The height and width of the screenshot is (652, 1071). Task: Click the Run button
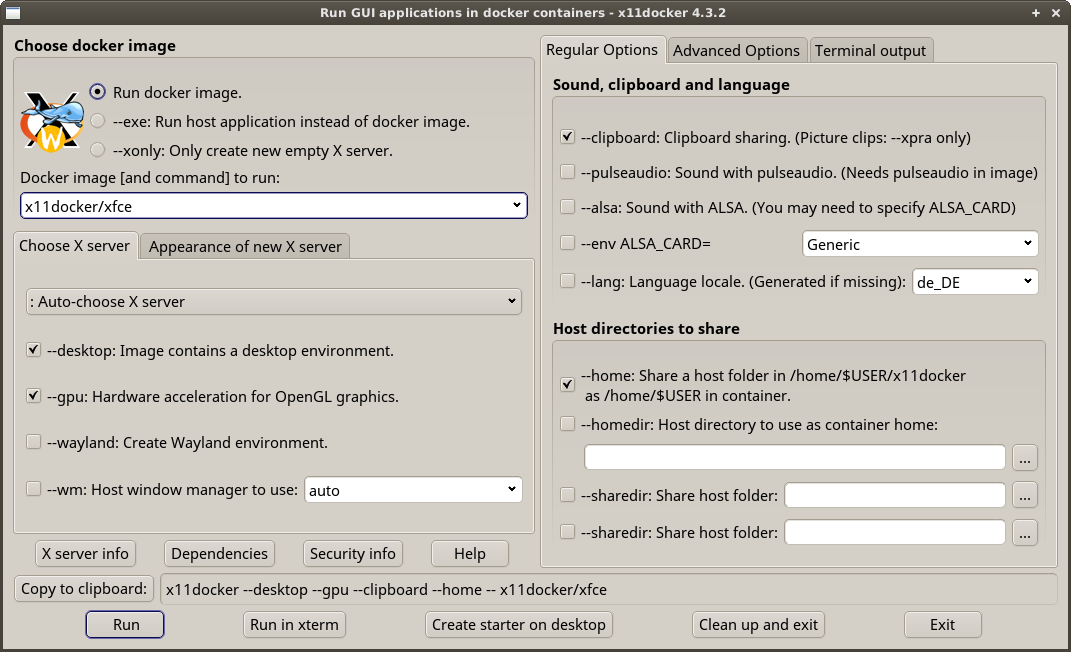pos(125,625)
